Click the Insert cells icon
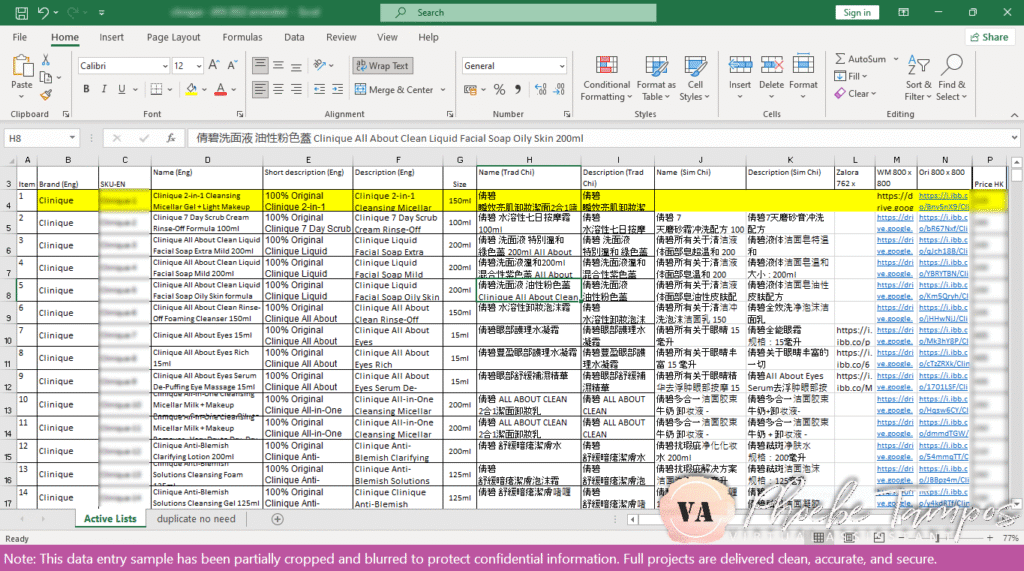 click(x=740, y=65)
